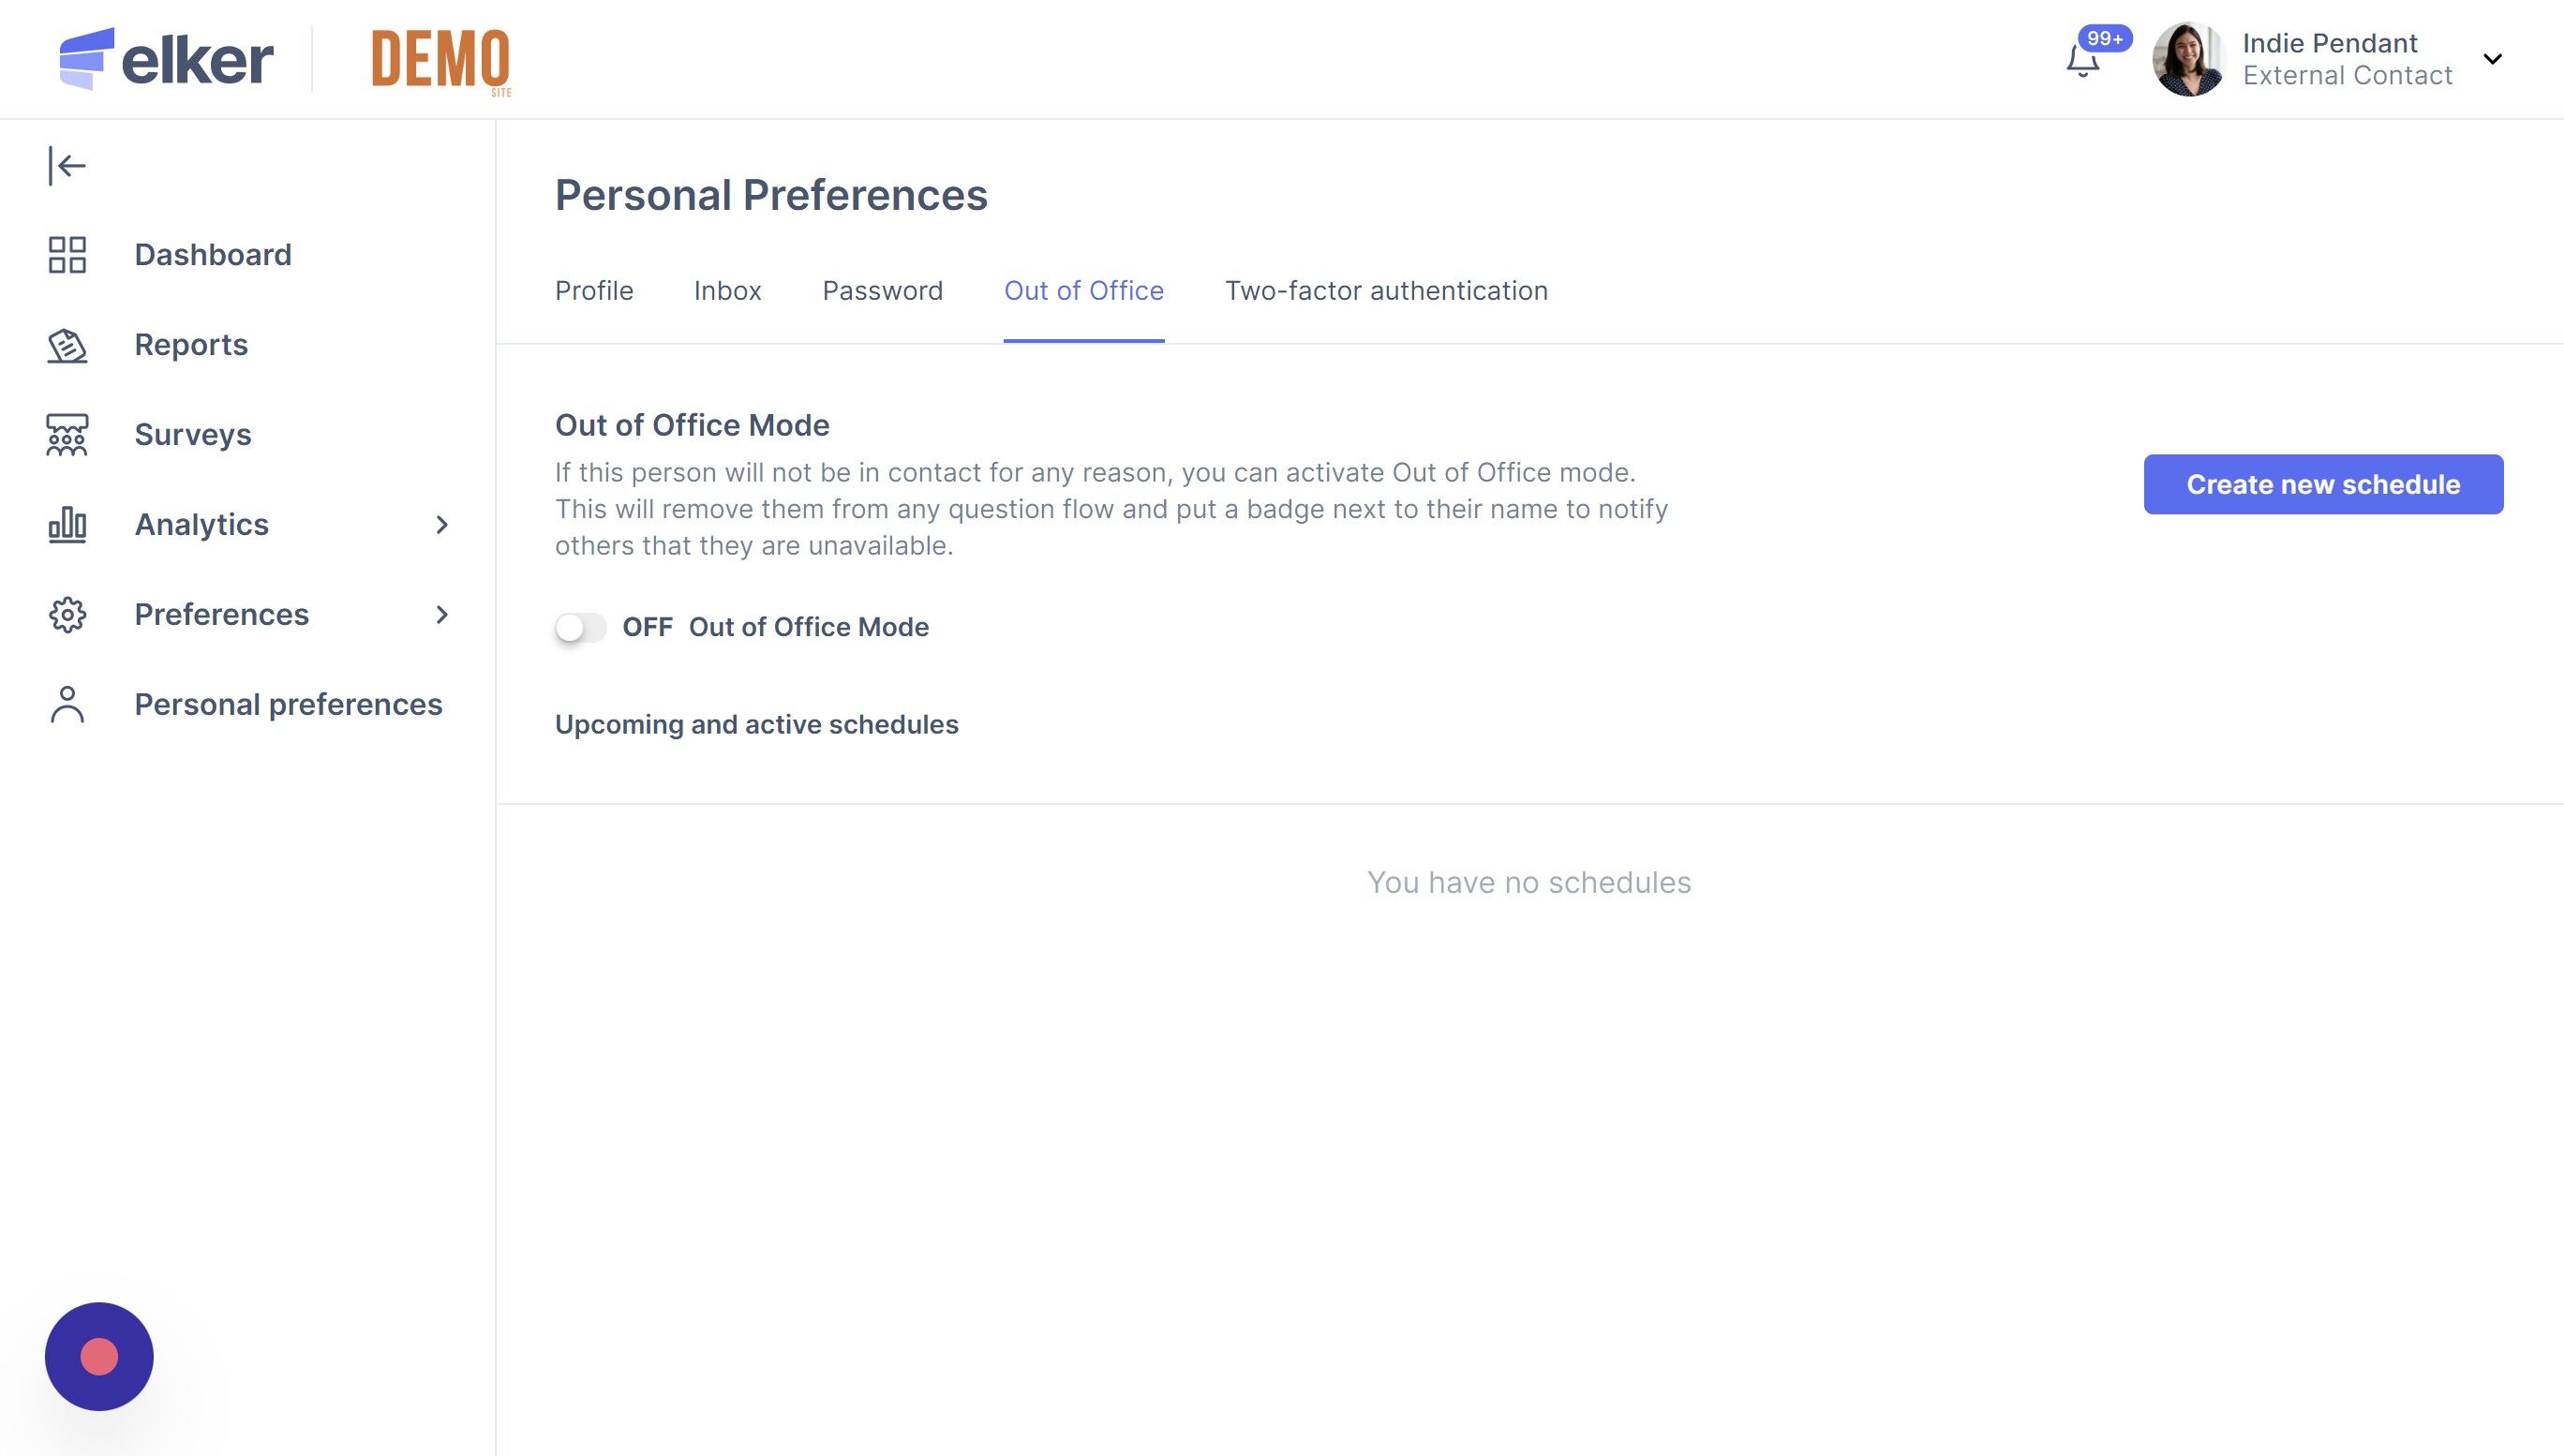Open the user account dropdown arrow
The image size is (2564, 1456).
2493,59
